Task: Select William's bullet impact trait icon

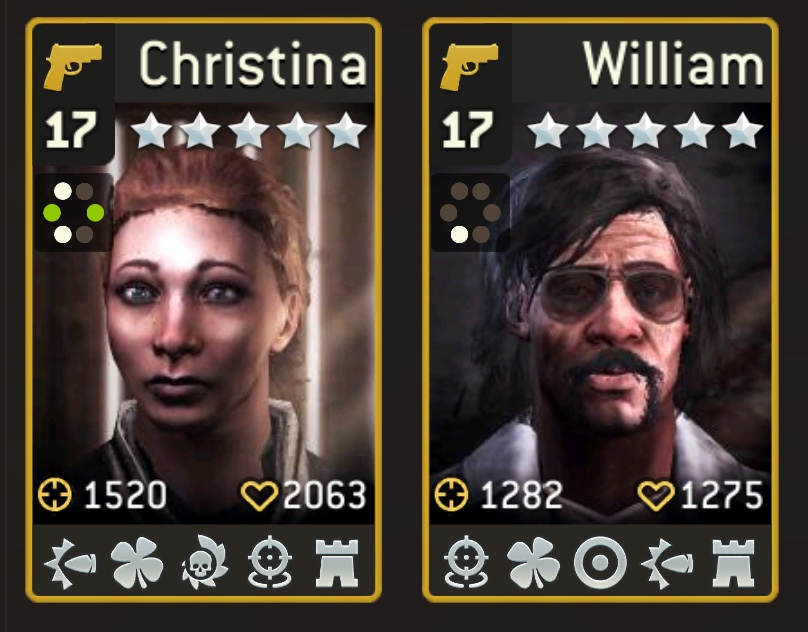Action: click(667, 563)
